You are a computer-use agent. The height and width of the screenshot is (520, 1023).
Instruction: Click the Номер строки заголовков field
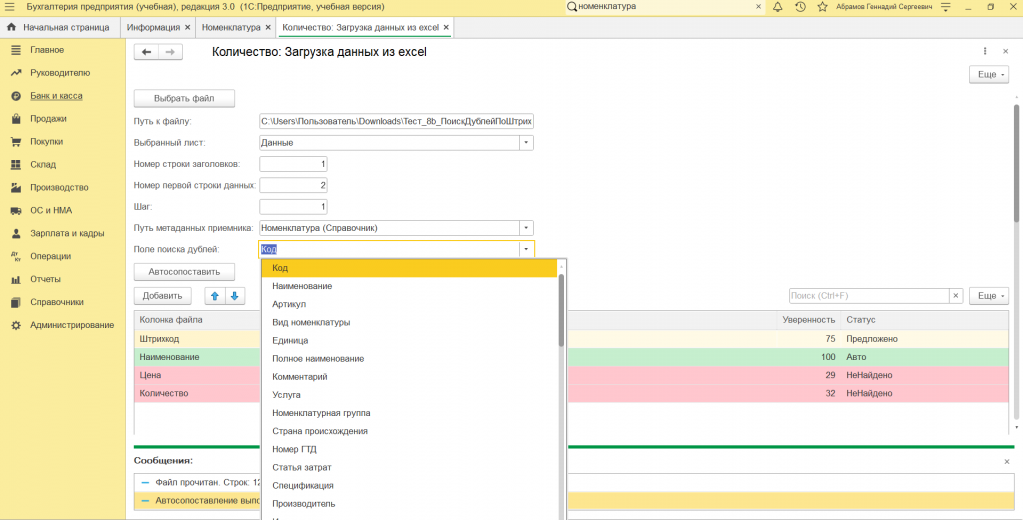click(293, 164)
